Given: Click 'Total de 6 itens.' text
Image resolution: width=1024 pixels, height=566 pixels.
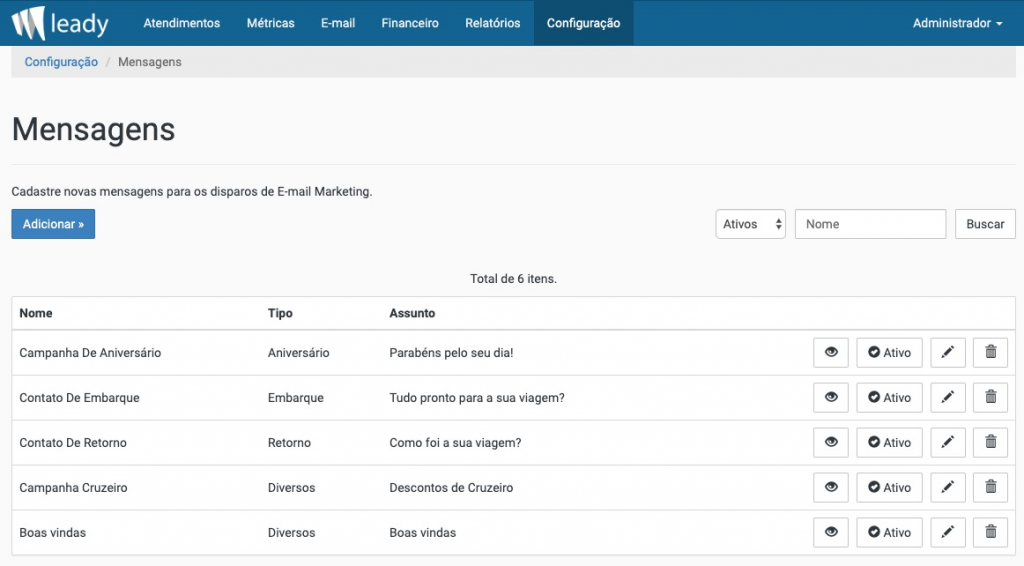Looking at the screenshot, I should [513, 279].
